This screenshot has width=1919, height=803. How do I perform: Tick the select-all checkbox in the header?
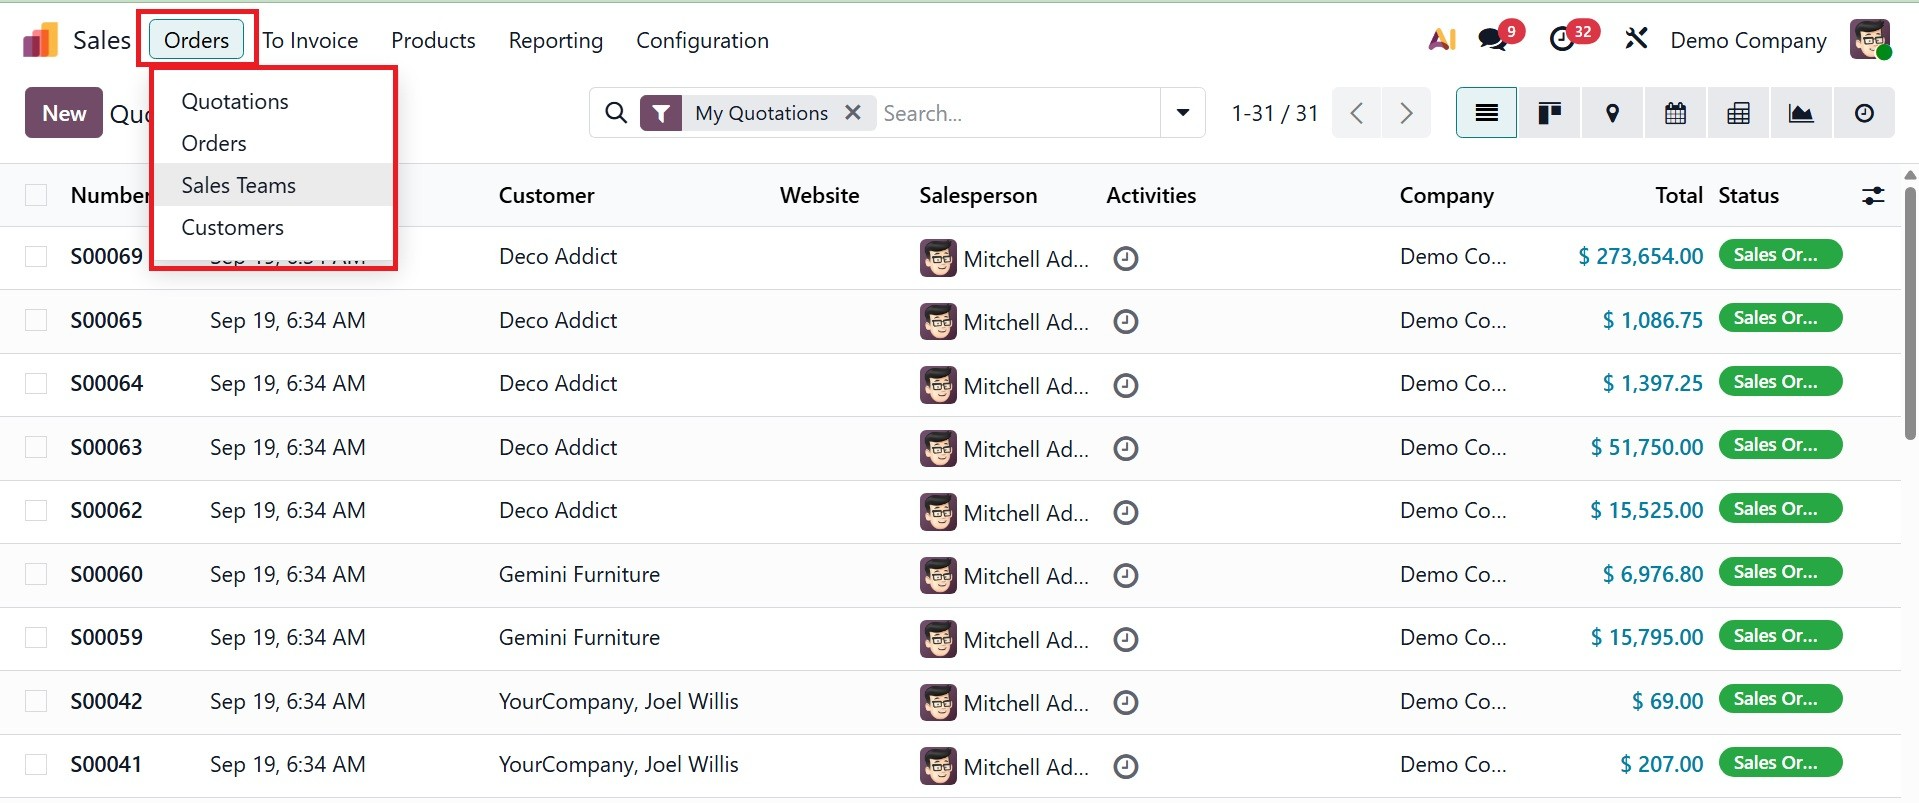(36, 195)
